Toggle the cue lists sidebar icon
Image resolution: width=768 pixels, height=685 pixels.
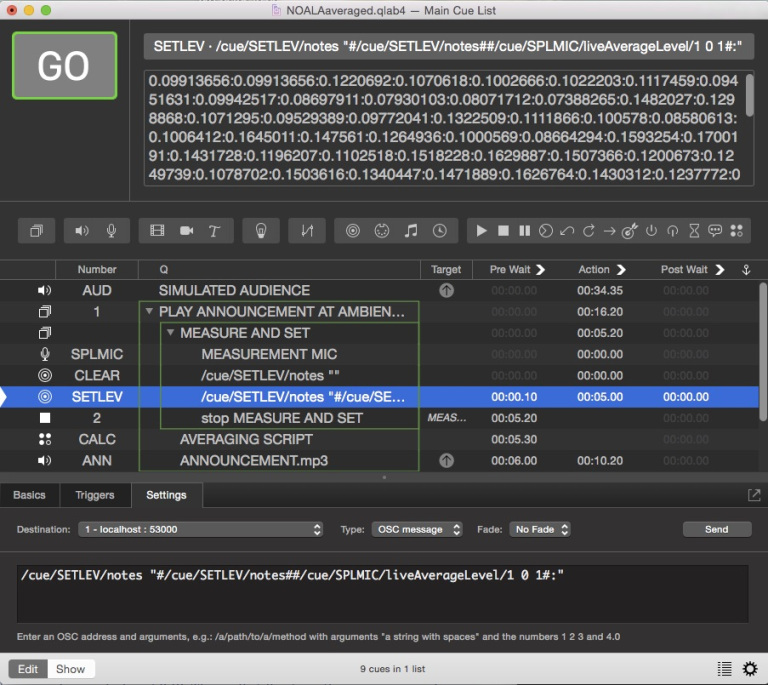point(724,669)
